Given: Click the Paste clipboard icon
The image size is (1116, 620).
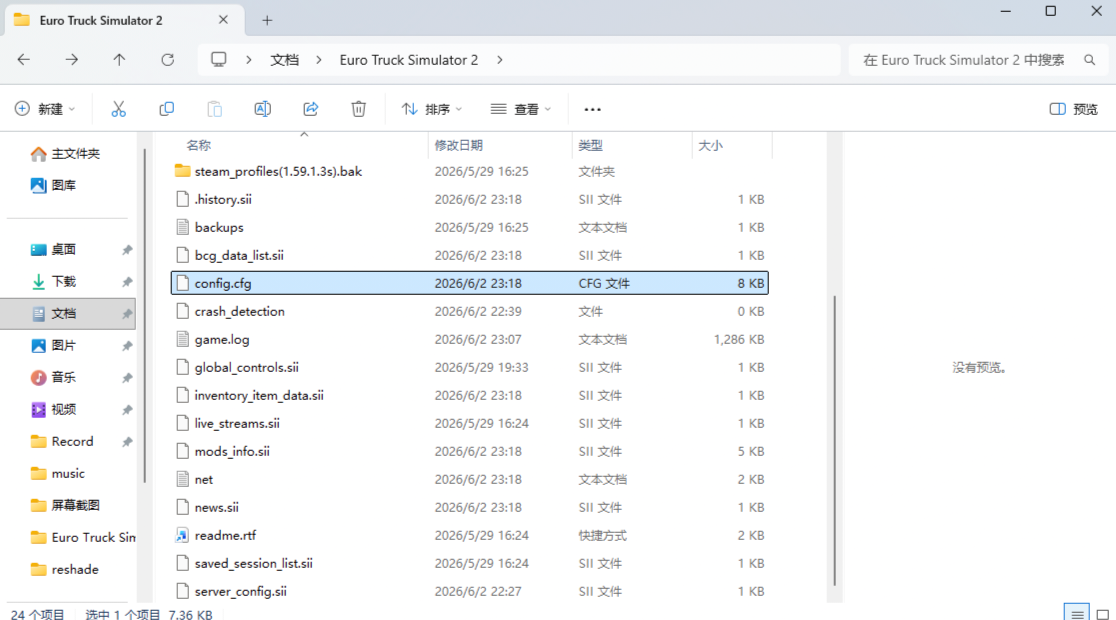Looking at the screenshot, I should pos(214,109).
